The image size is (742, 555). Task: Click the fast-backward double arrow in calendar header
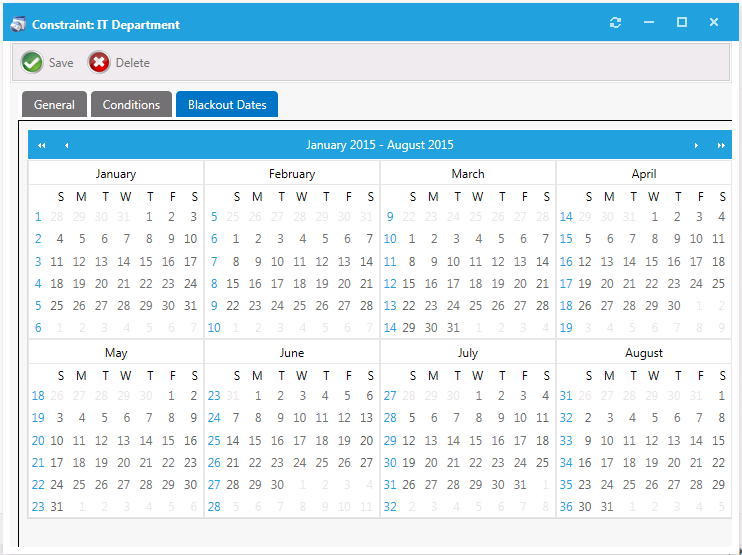tap(42, 145)
